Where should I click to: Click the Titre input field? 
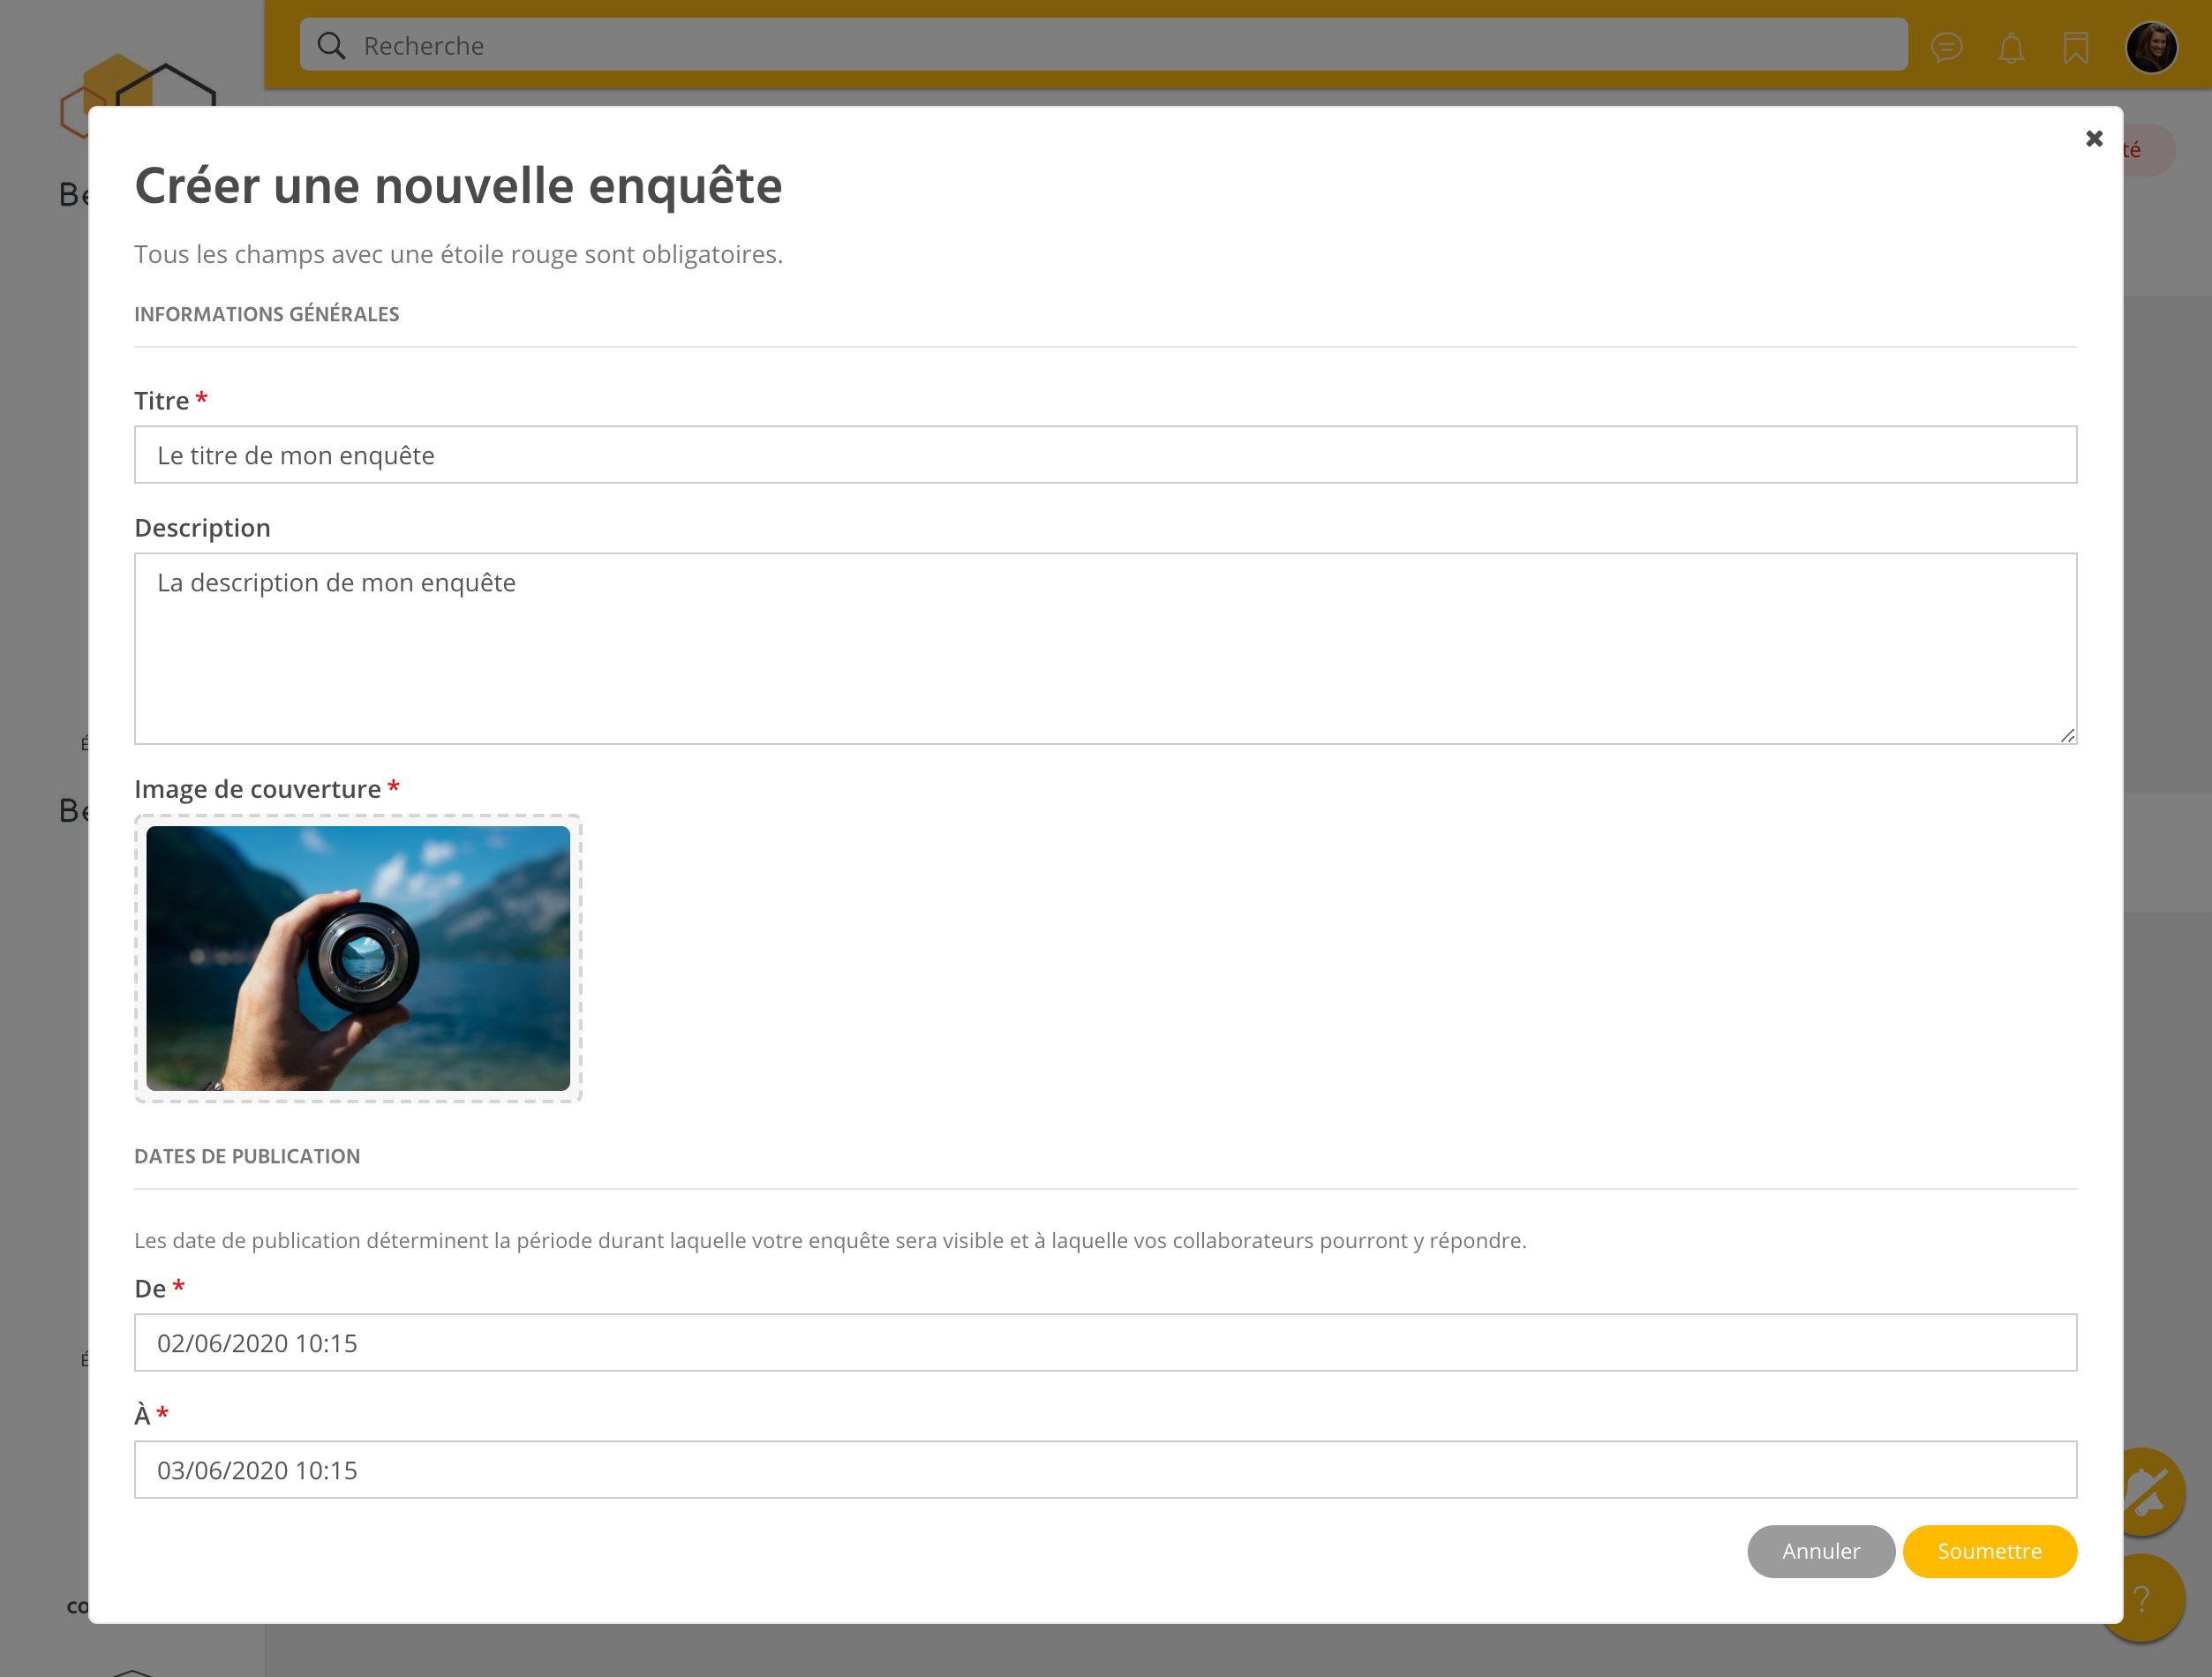(1105, 455)
